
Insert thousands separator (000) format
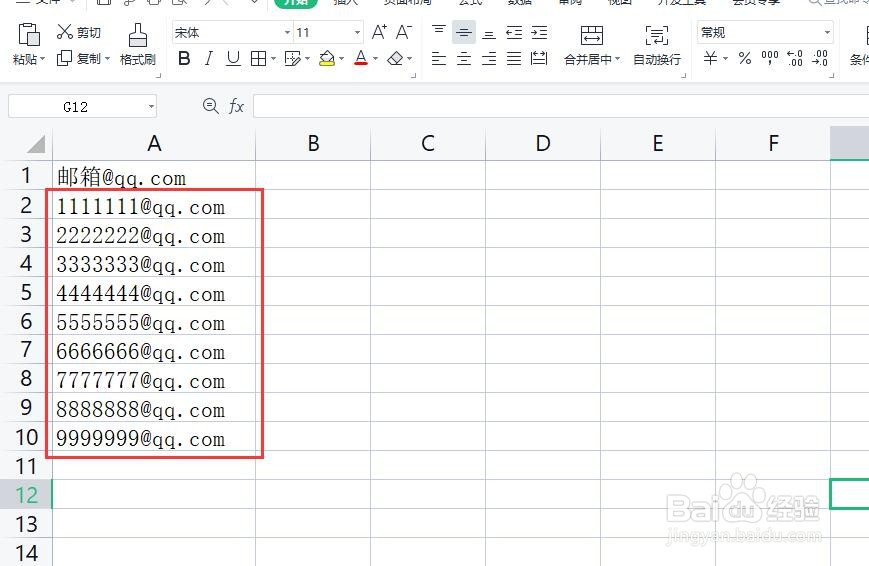(770, 58)
